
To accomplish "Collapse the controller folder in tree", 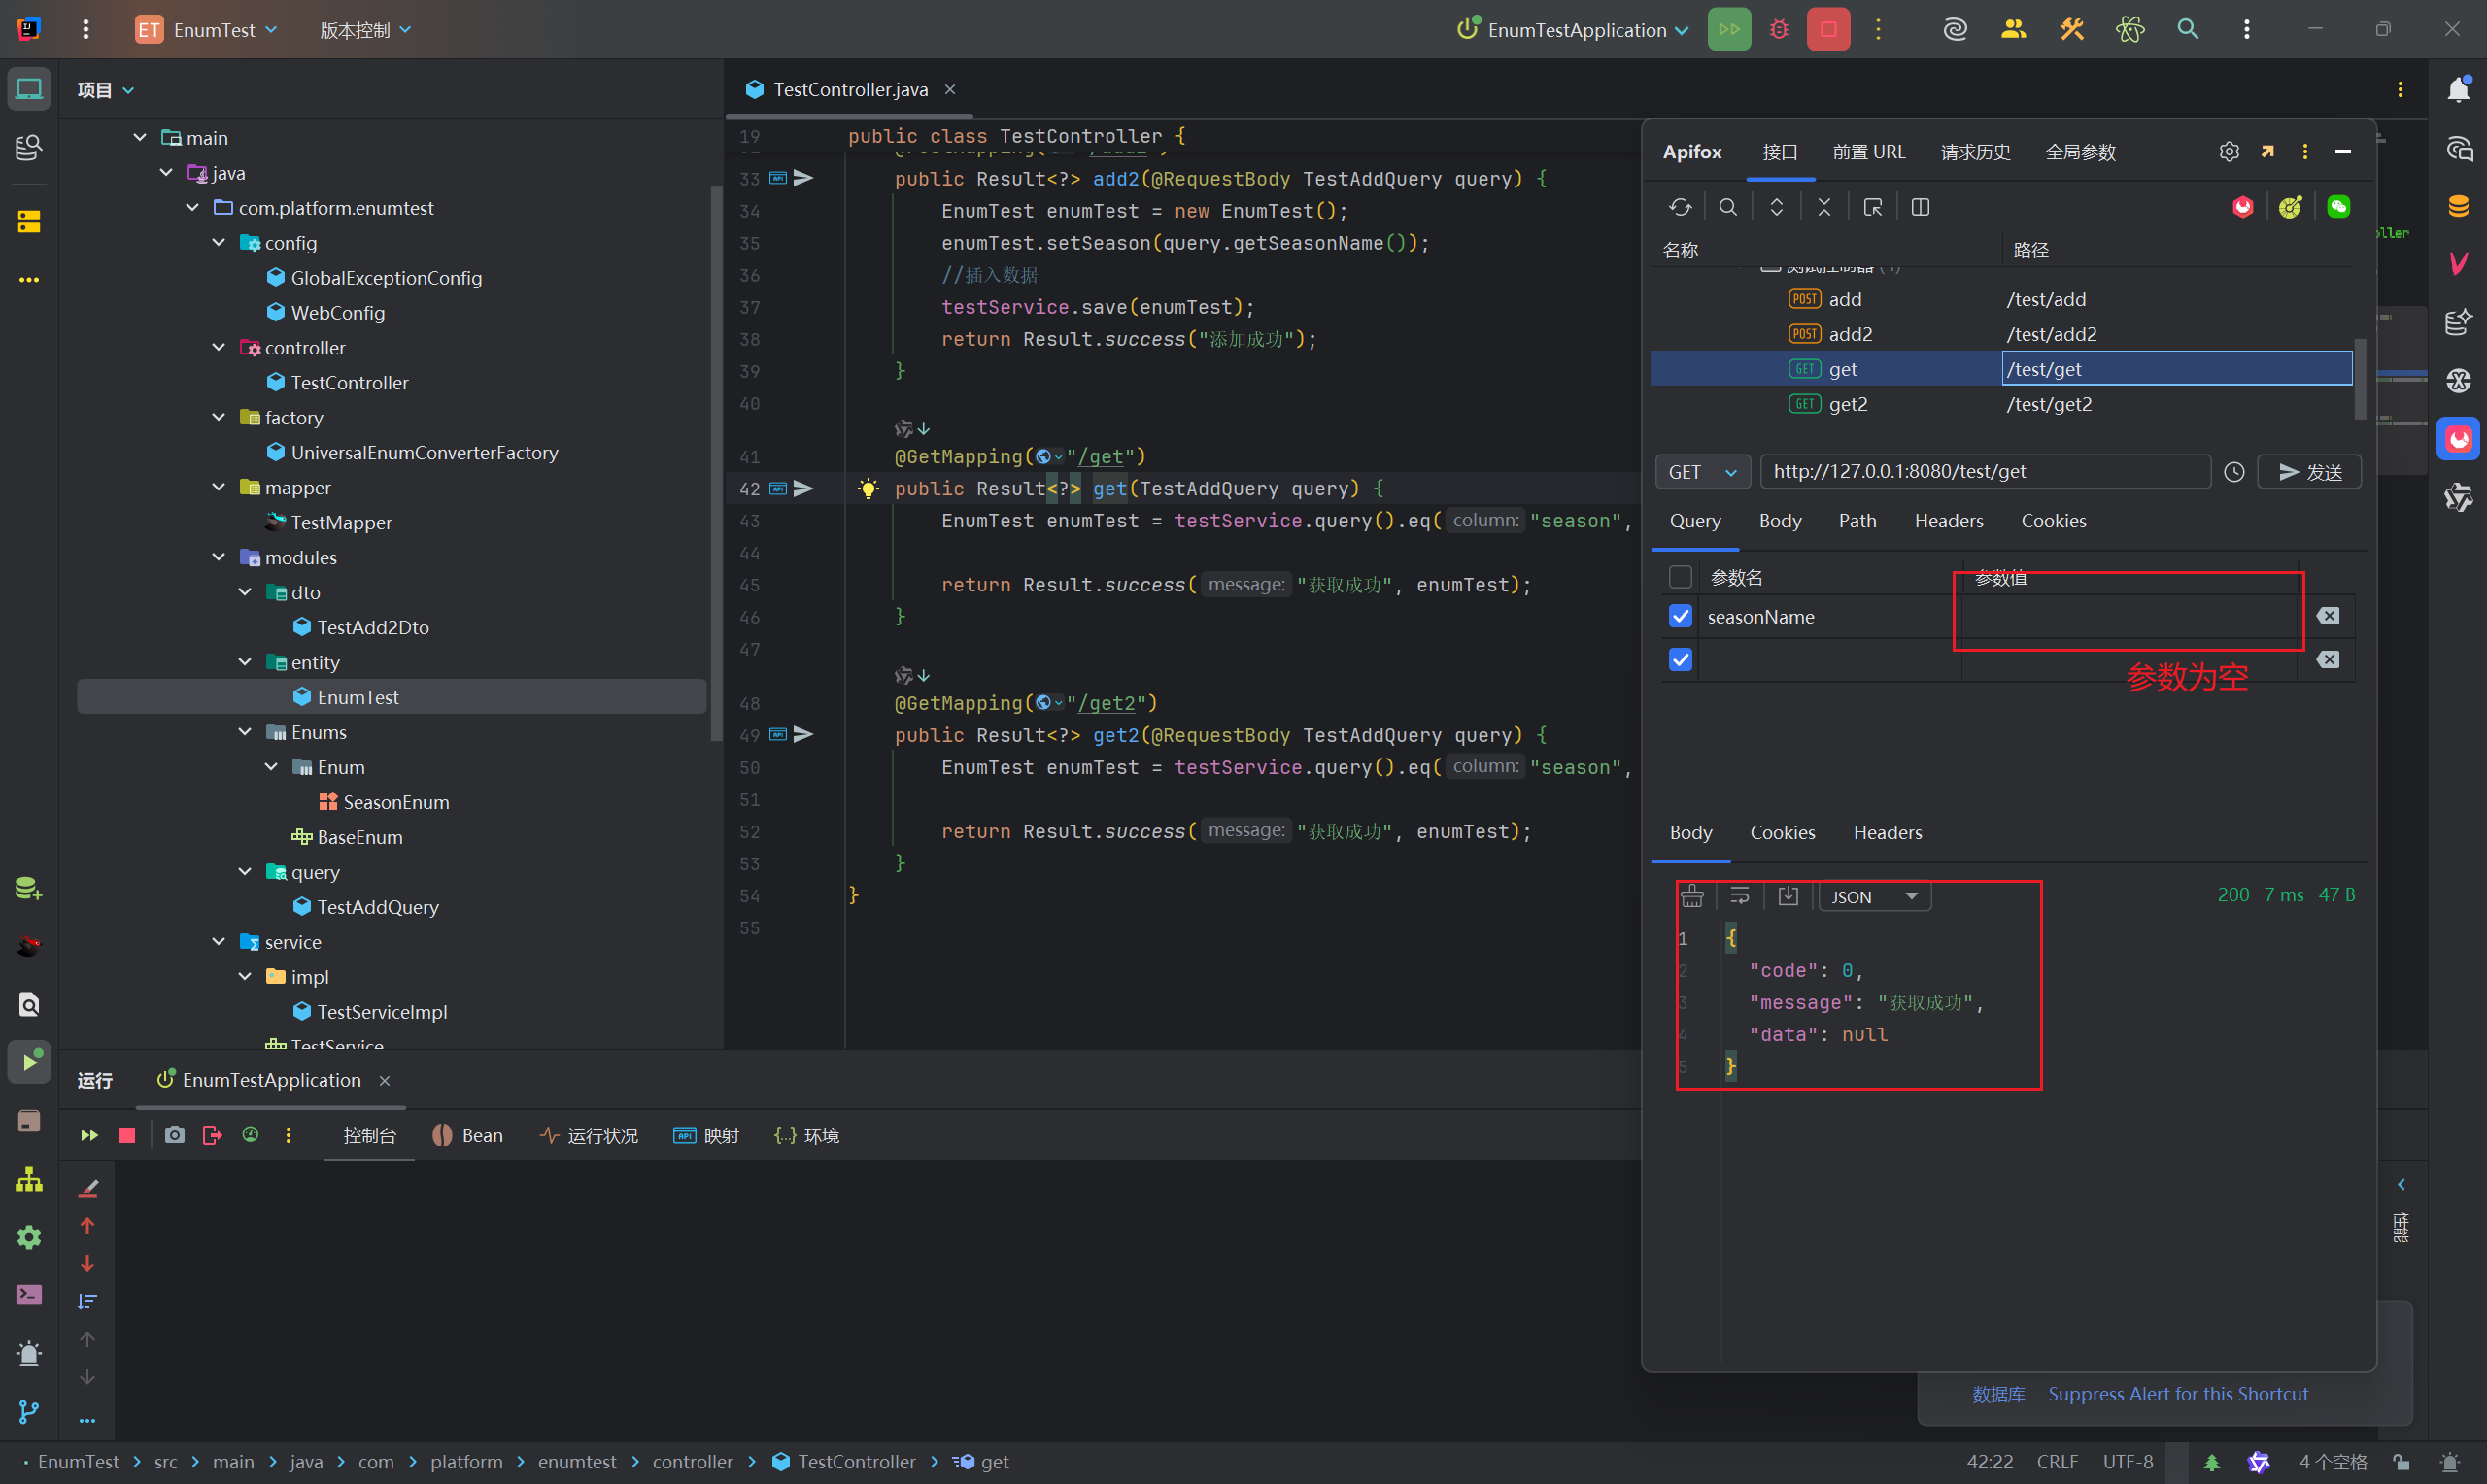I will [x=219, y=347].
